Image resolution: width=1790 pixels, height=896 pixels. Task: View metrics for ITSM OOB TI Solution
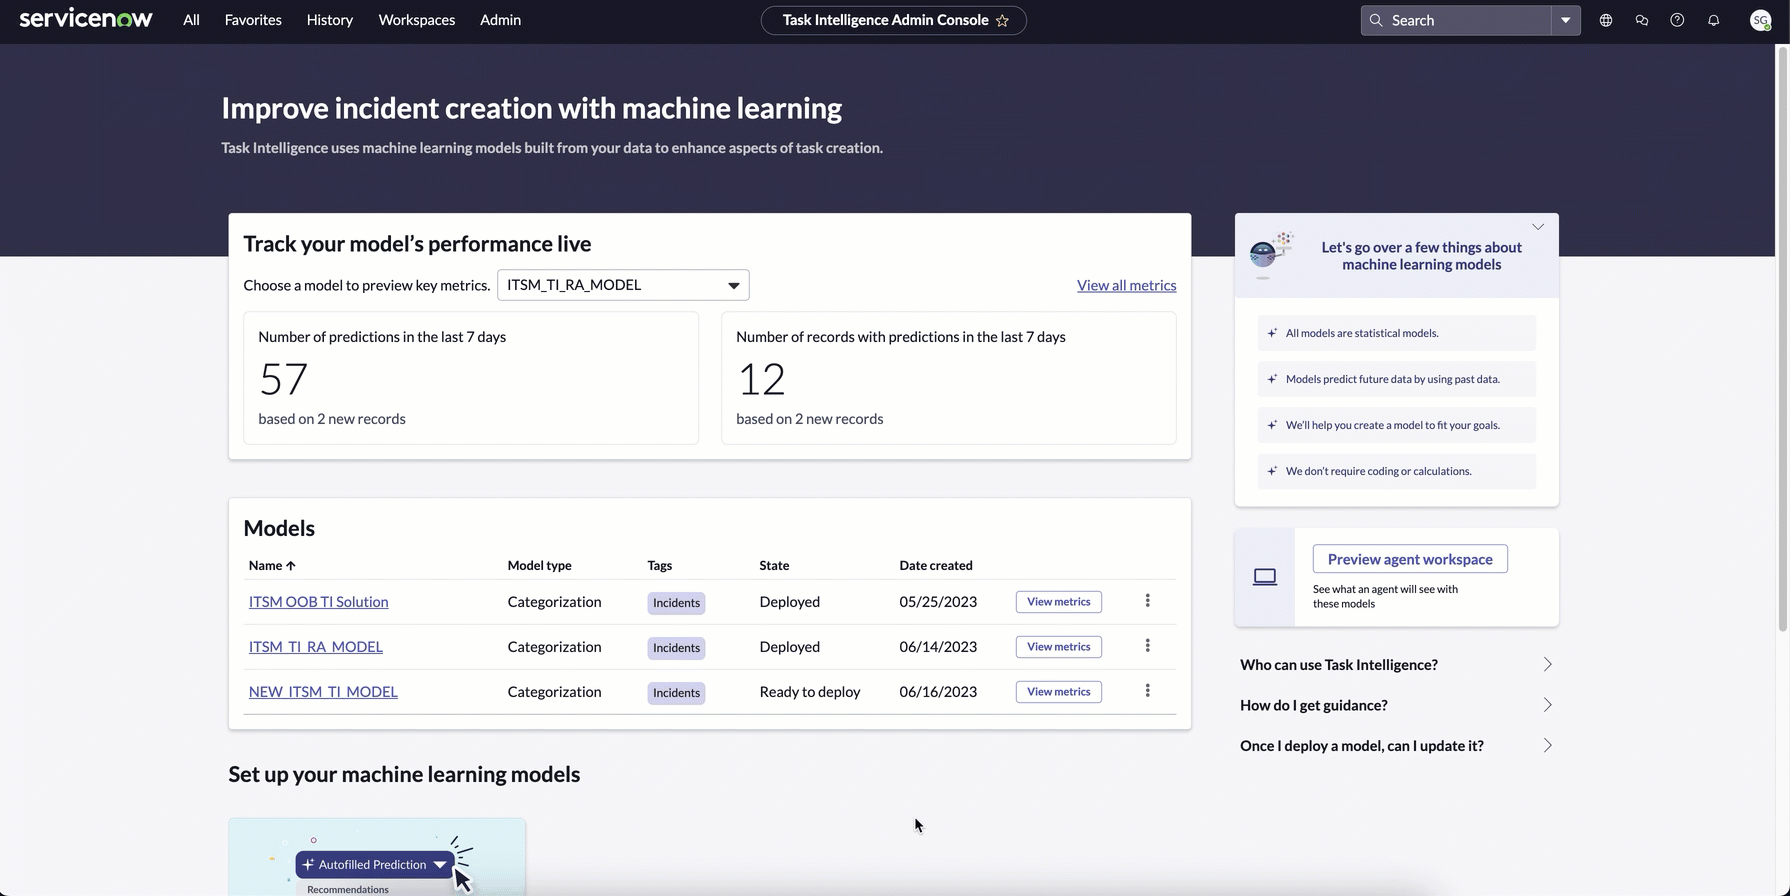pyautogui.click(x=1059, y=602)
